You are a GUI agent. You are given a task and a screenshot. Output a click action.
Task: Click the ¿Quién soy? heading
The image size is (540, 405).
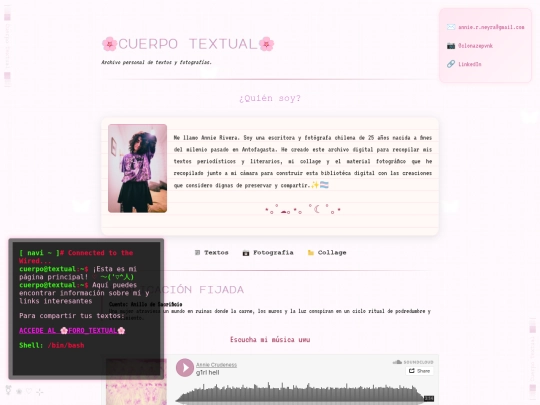point(270,98)
